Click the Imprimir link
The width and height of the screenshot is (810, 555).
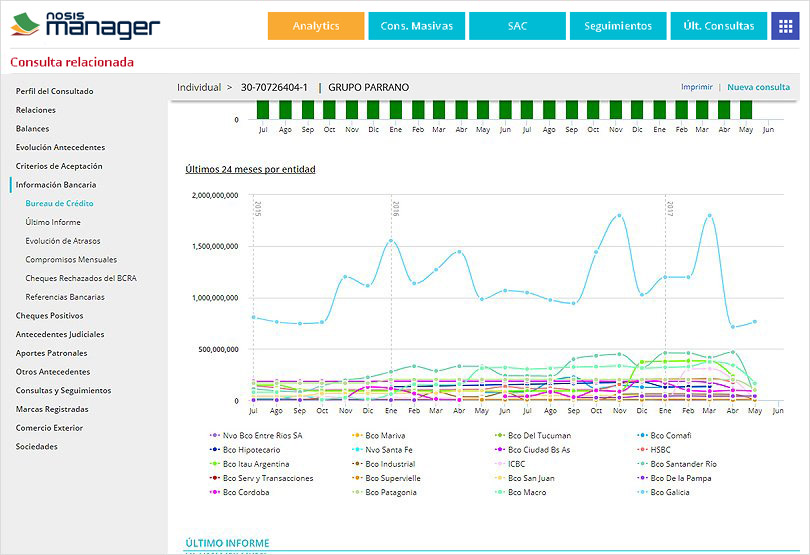(x=696, y=87)
